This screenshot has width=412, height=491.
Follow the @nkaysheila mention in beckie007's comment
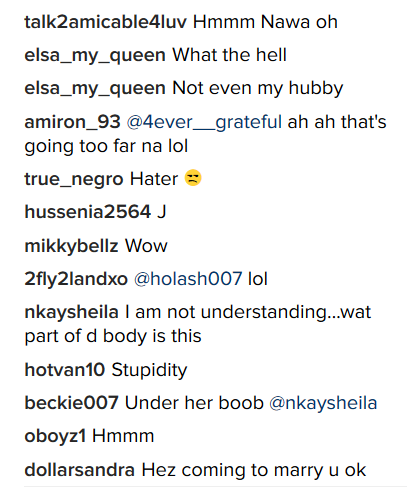click(323, 403)
